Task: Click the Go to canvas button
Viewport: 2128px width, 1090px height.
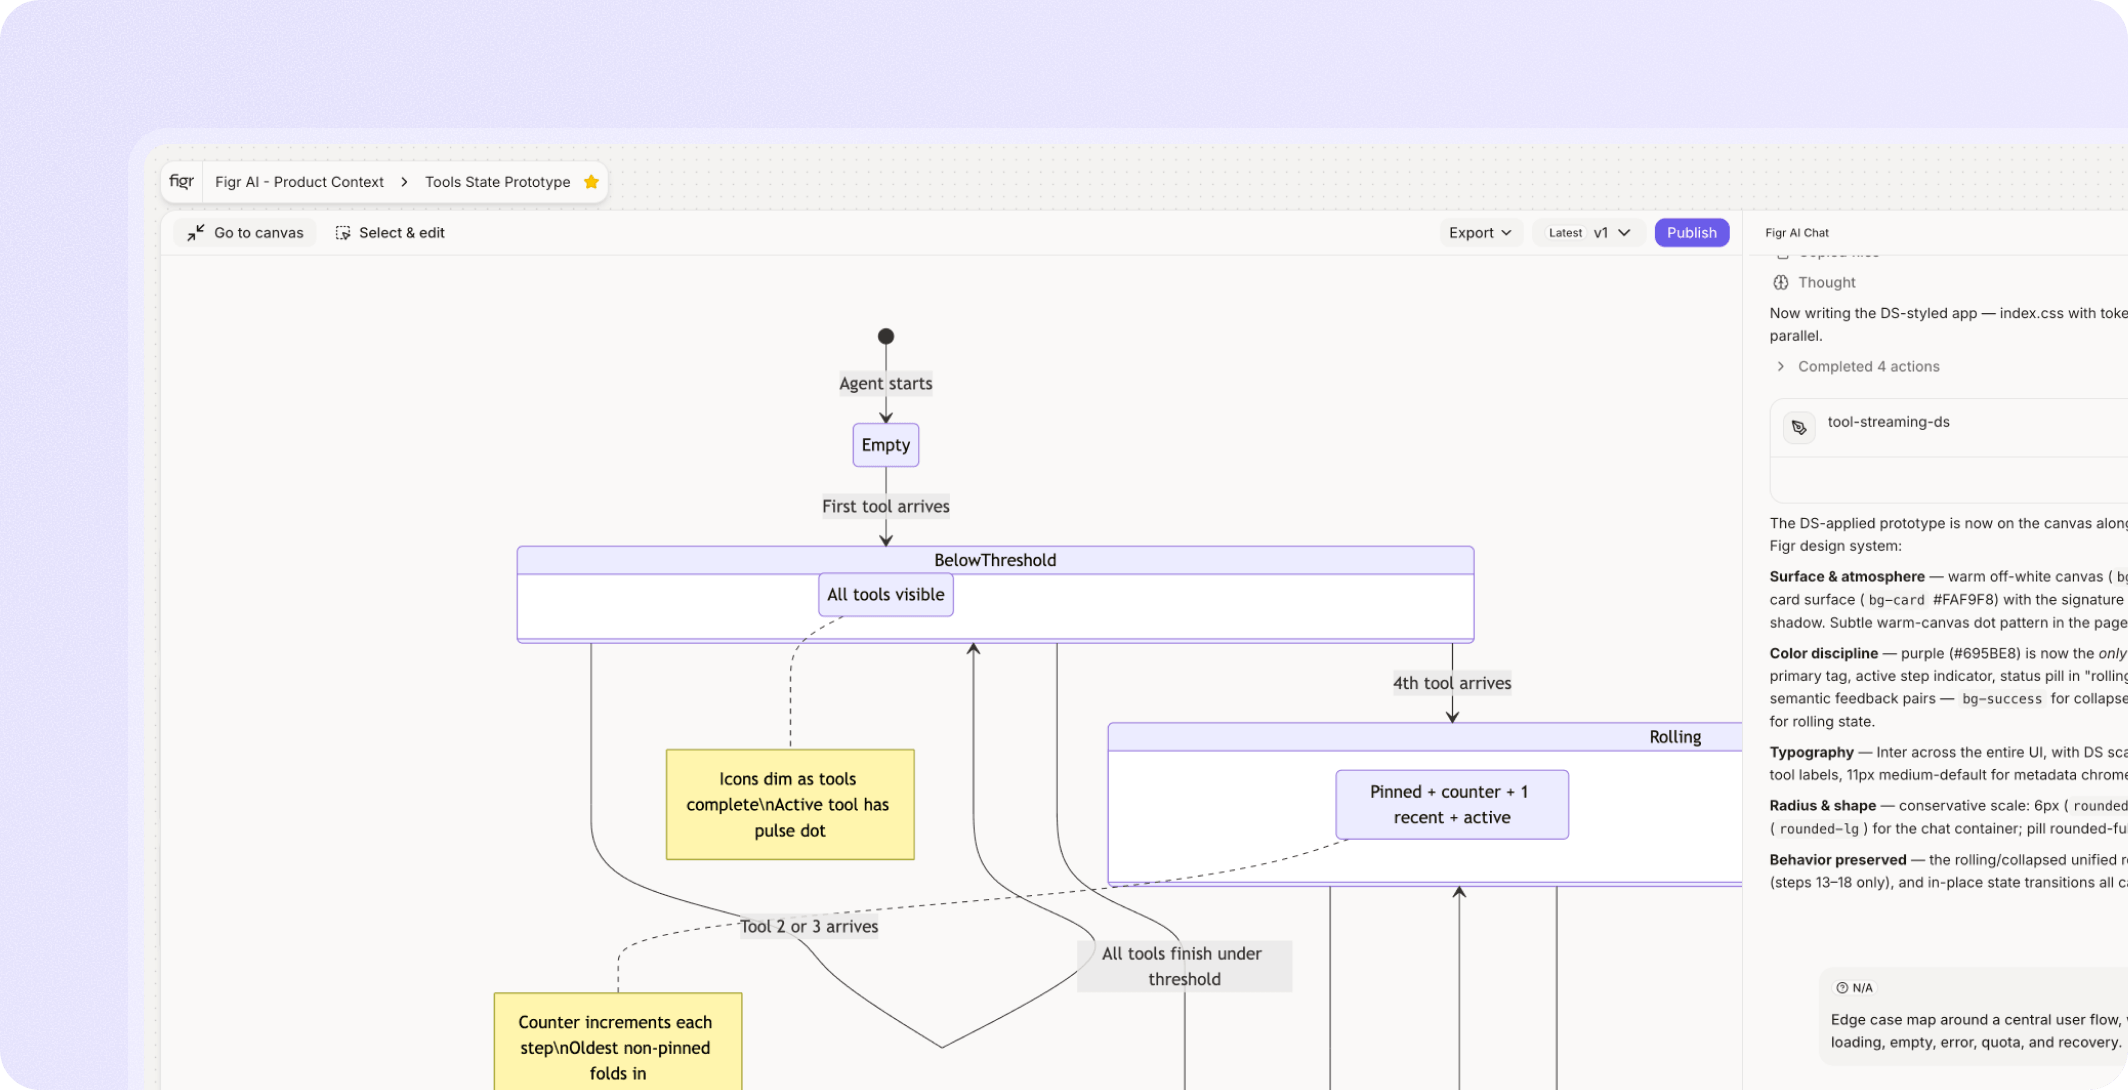Action: click(245, 233)
